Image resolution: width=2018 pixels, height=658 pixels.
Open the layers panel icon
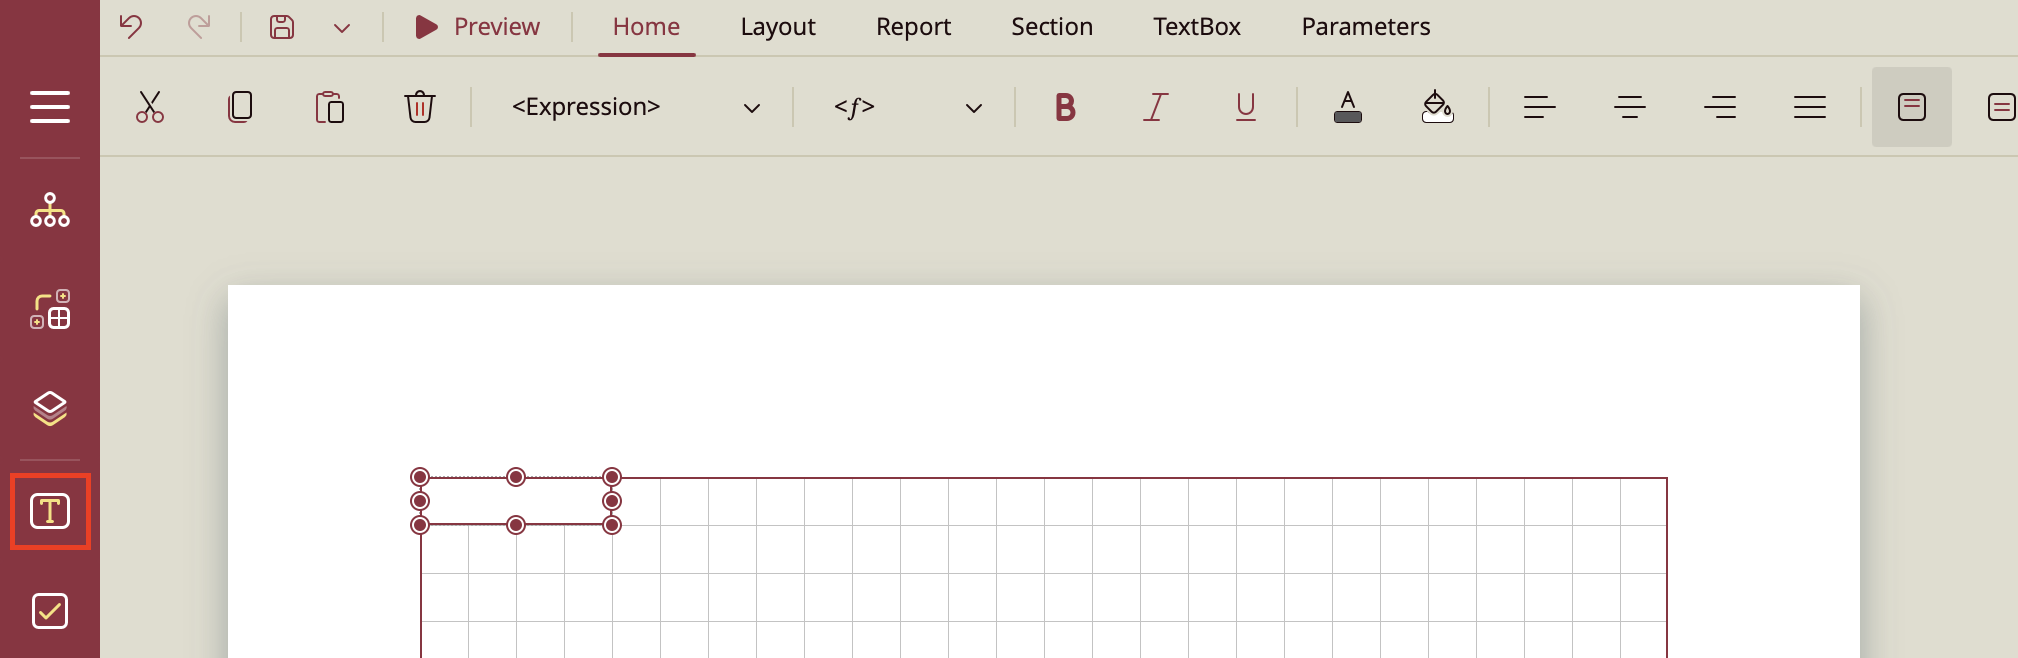pyautogui.click(x=50, y=408)
